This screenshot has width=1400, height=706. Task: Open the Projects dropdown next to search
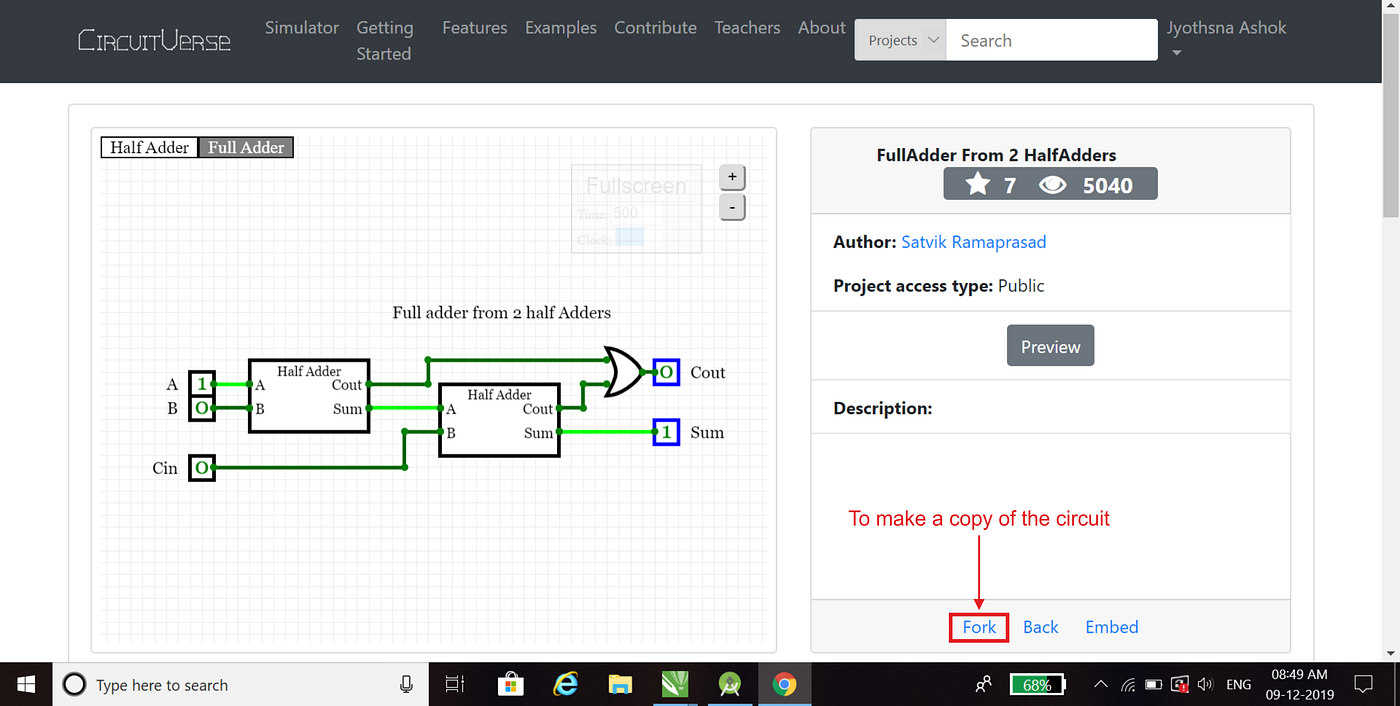tap(899, 39)
